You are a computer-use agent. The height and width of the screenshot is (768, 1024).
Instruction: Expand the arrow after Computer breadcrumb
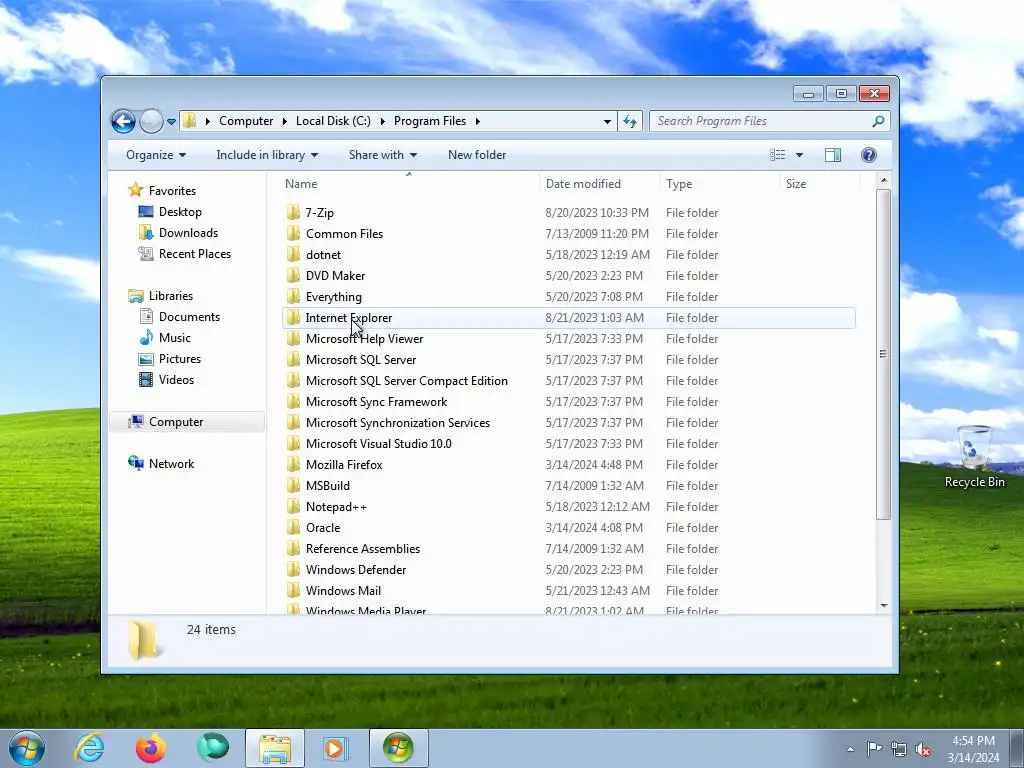[x=285, y=121]
